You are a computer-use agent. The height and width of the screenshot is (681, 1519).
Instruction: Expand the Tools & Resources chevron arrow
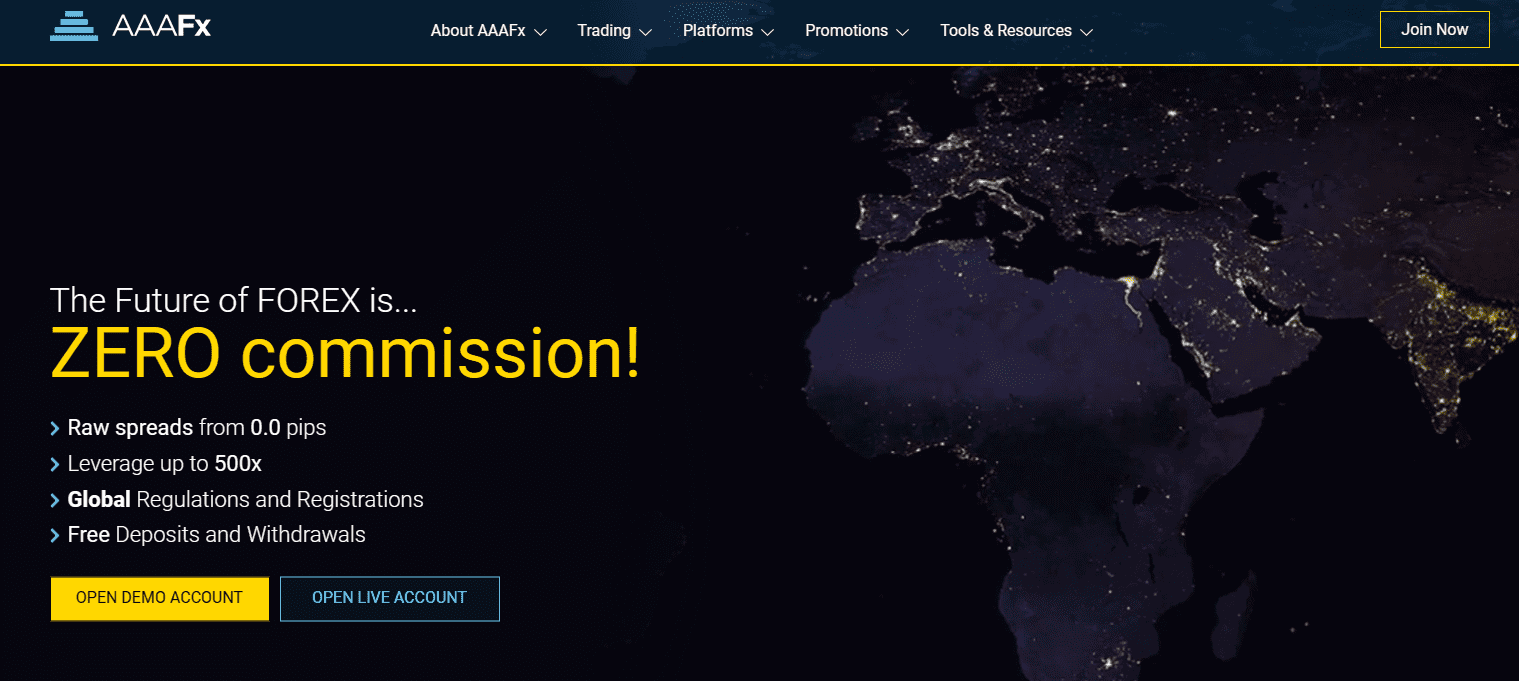click(x=1086, y=32)
